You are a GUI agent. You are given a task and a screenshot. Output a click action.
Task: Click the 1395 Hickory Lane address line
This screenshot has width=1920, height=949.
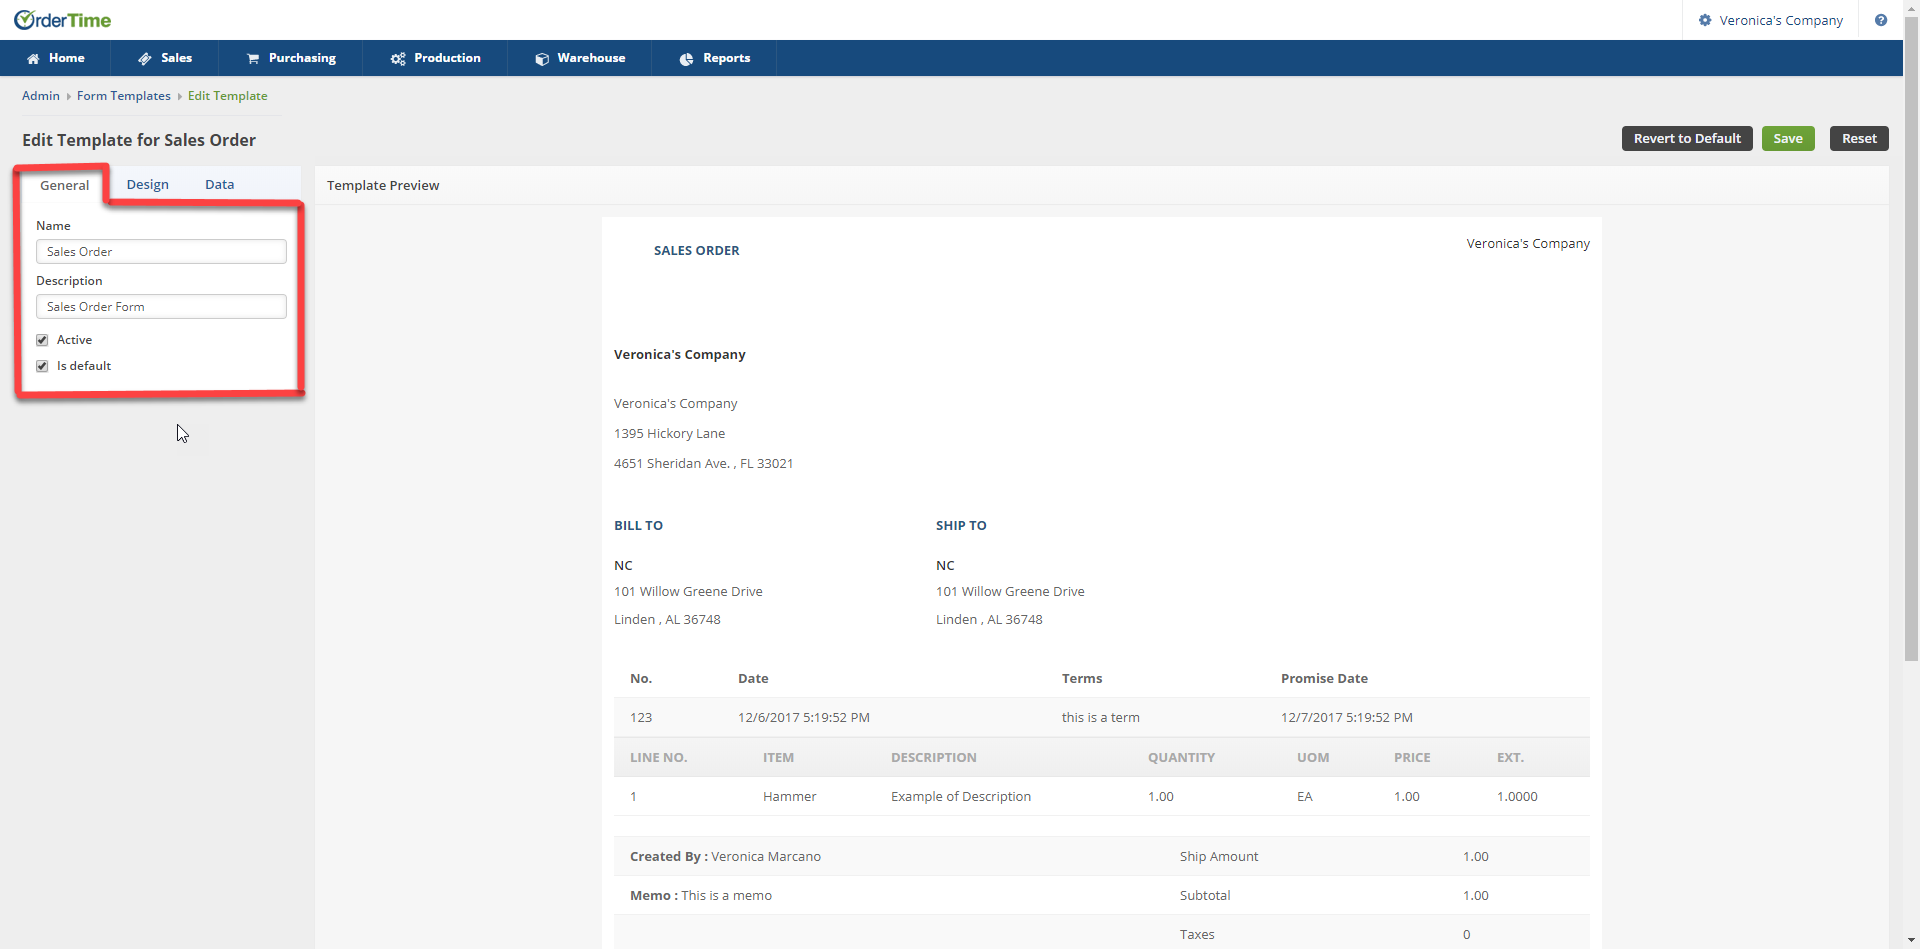670,434
